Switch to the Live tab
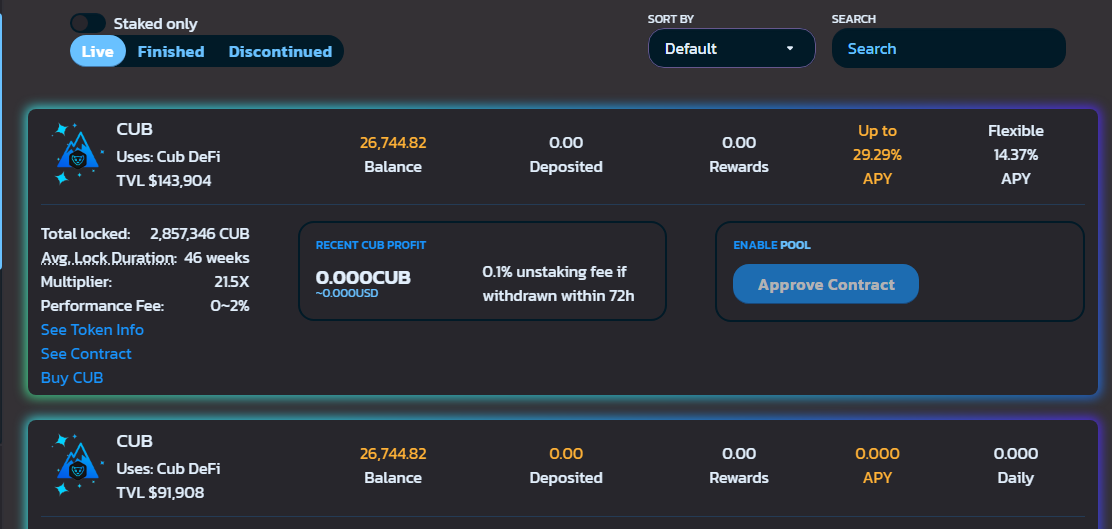The width and height of the screenshot is (1112, 529). click(x=98, y=51)
